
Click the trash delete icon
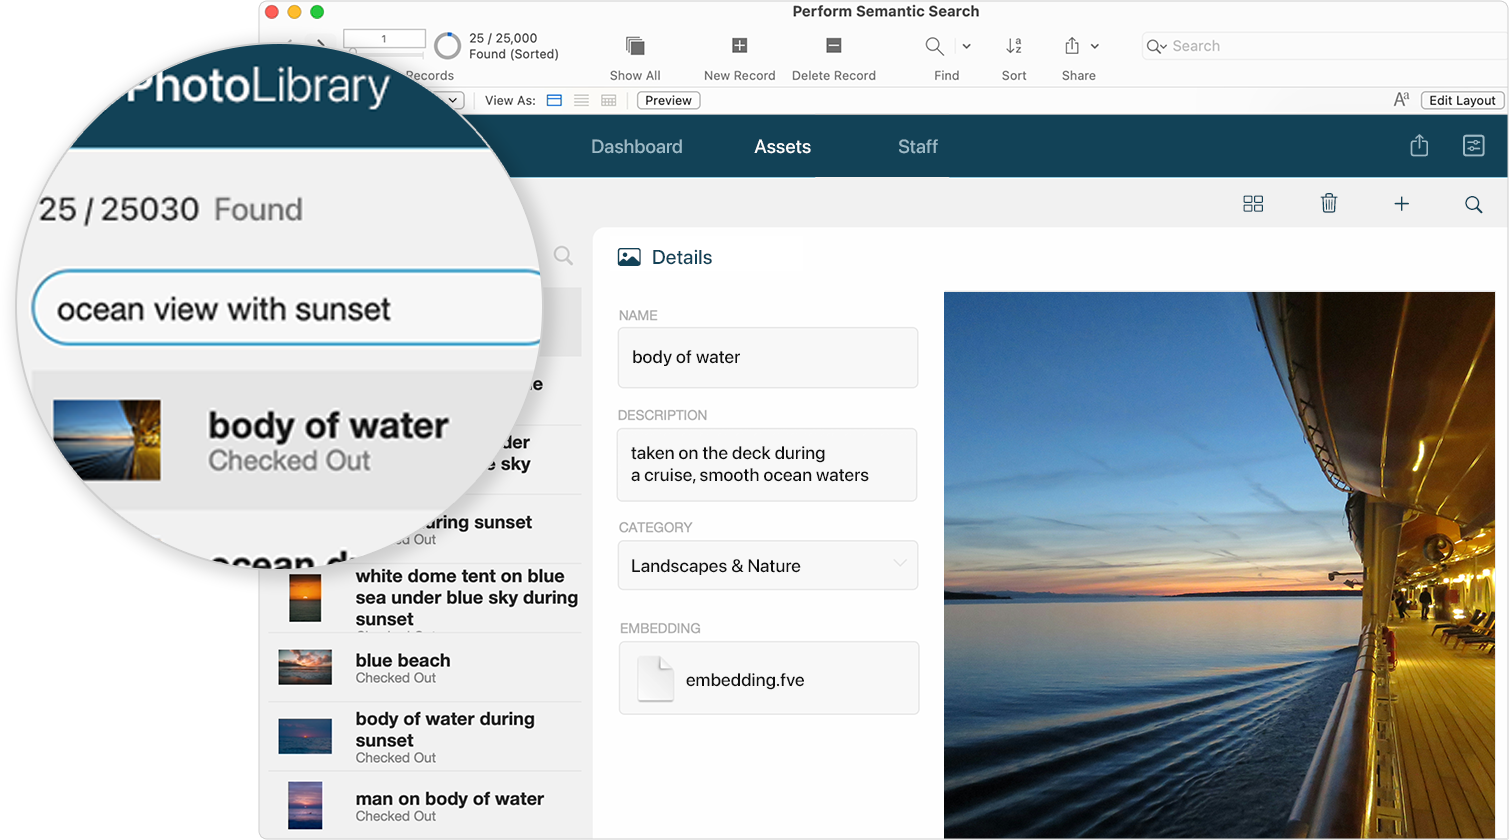(x=1329, y=204)
